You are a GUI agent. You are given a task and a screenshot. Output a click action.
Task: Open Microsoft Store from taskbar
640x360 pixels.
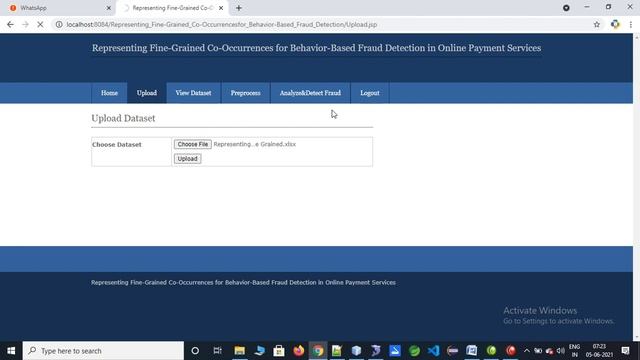279,351
